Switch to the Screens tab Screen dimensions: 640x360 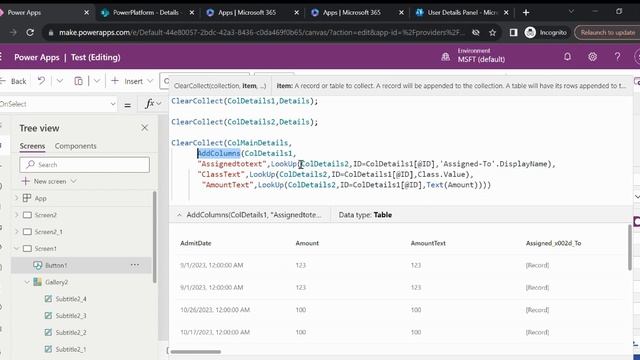point(32,146)
